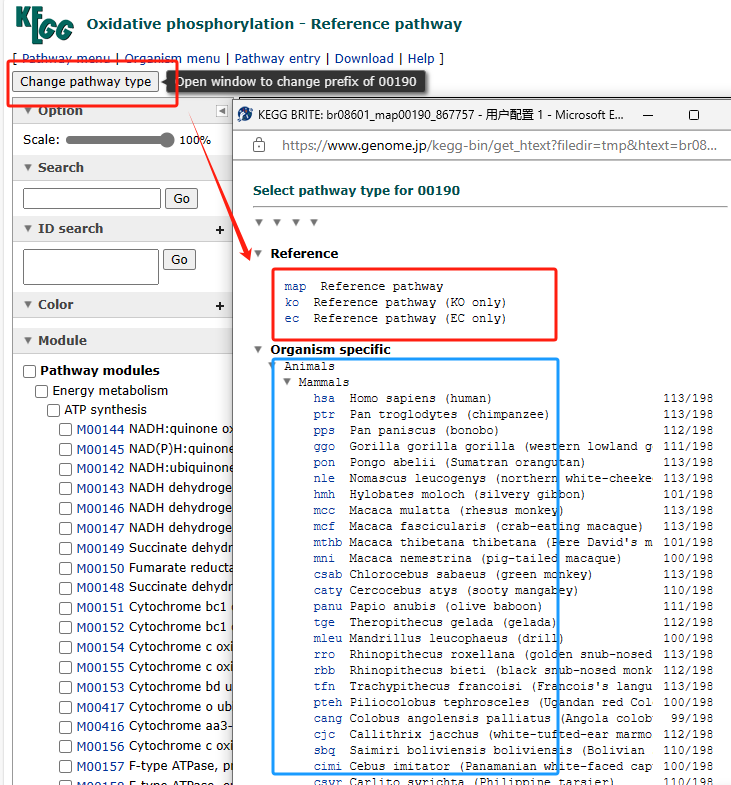The image size is (731, 785).
Task: Toggle the Pathway modules checkbox
Action: (30, 371)
